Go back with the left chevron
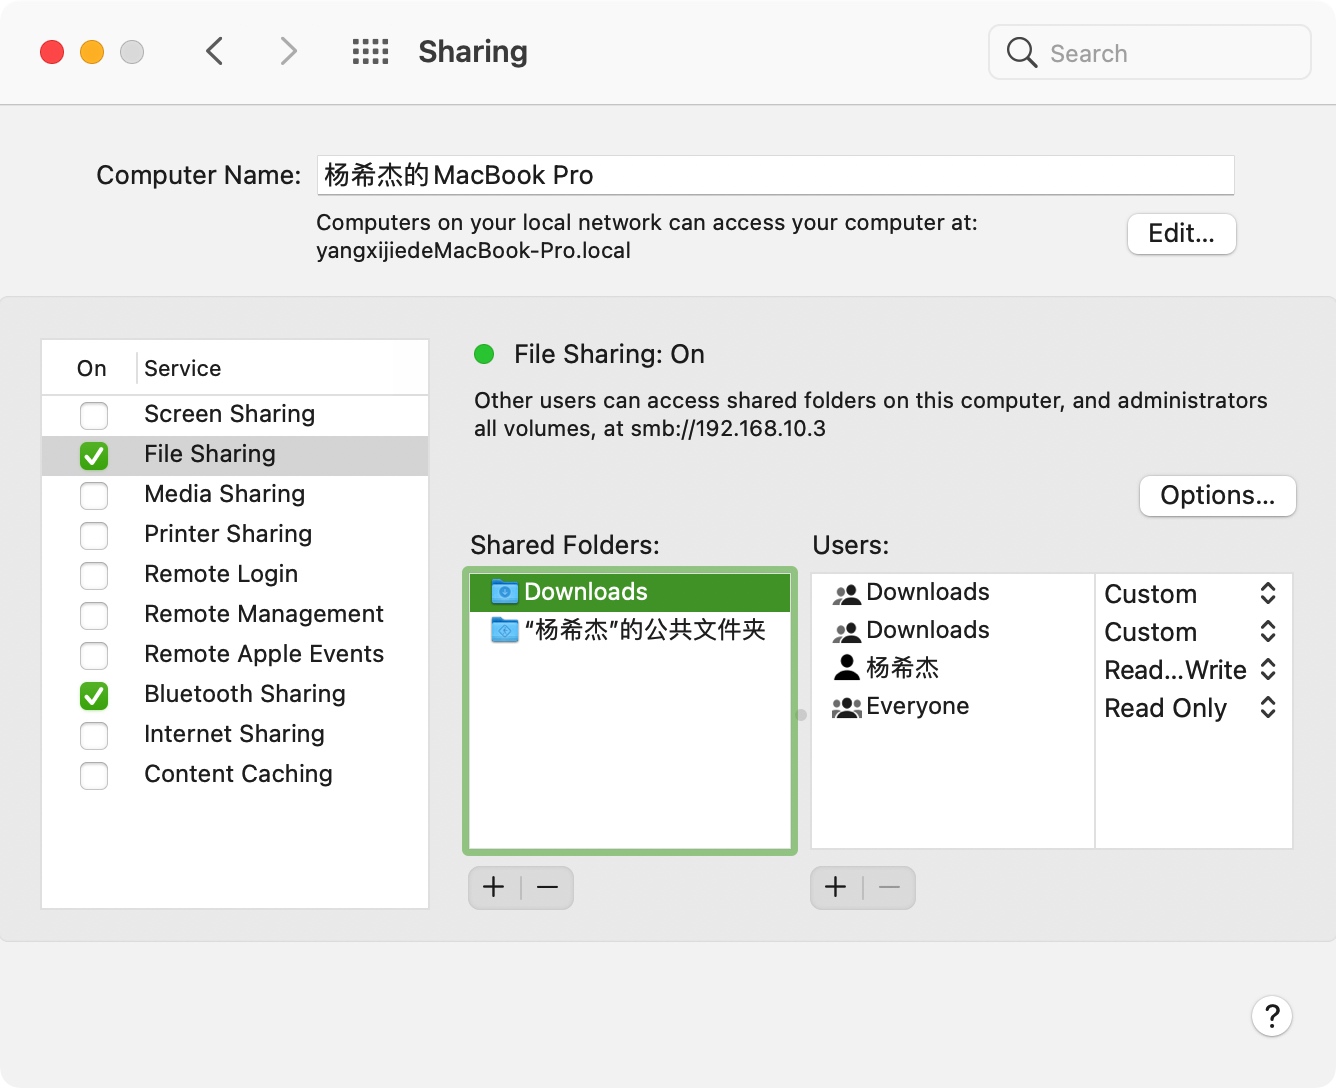Screen dimensions: 1336x1088 point(214,51)
